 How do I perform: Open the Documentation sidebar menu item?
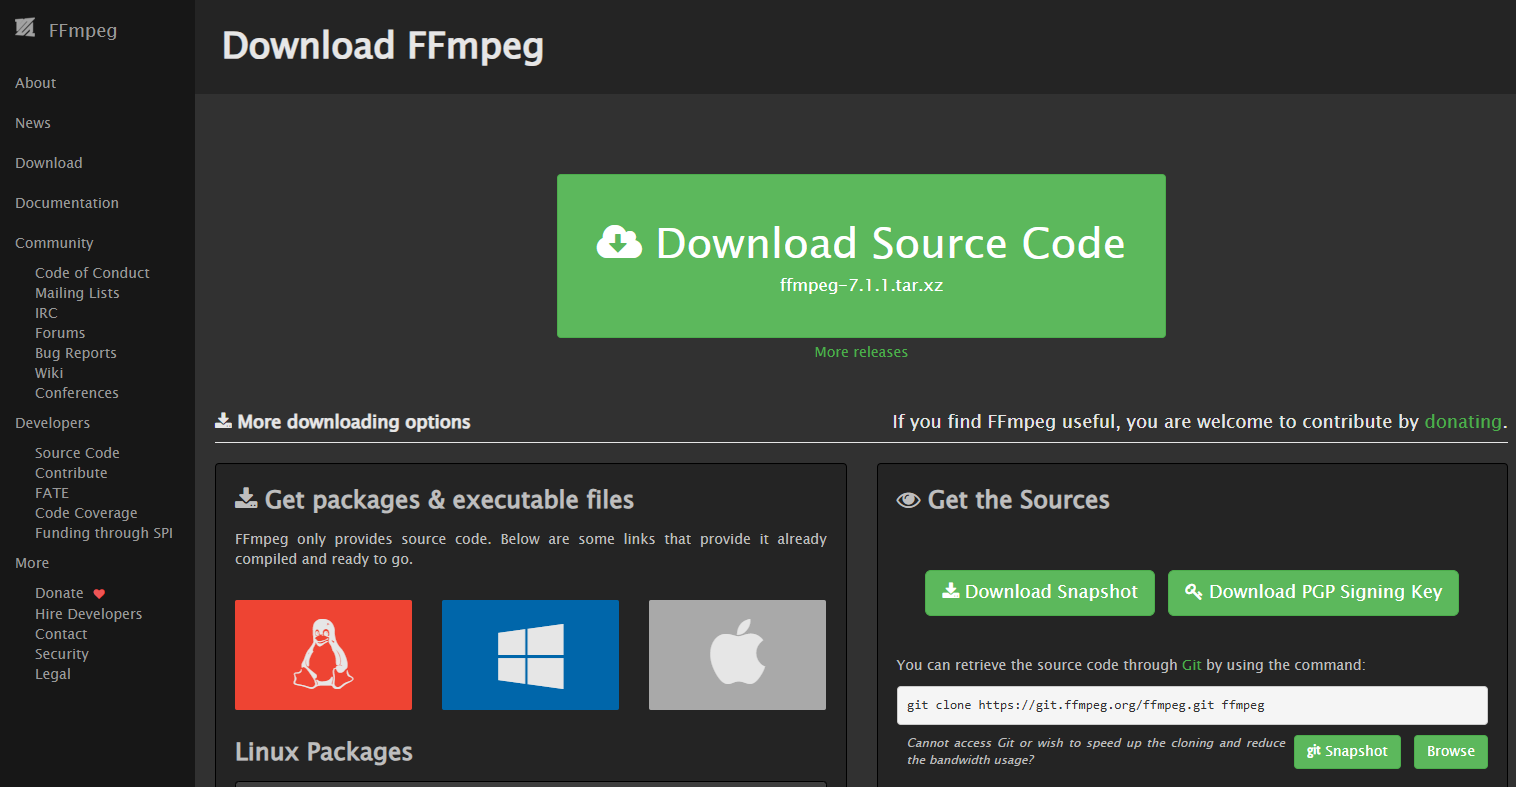(67, 203)
